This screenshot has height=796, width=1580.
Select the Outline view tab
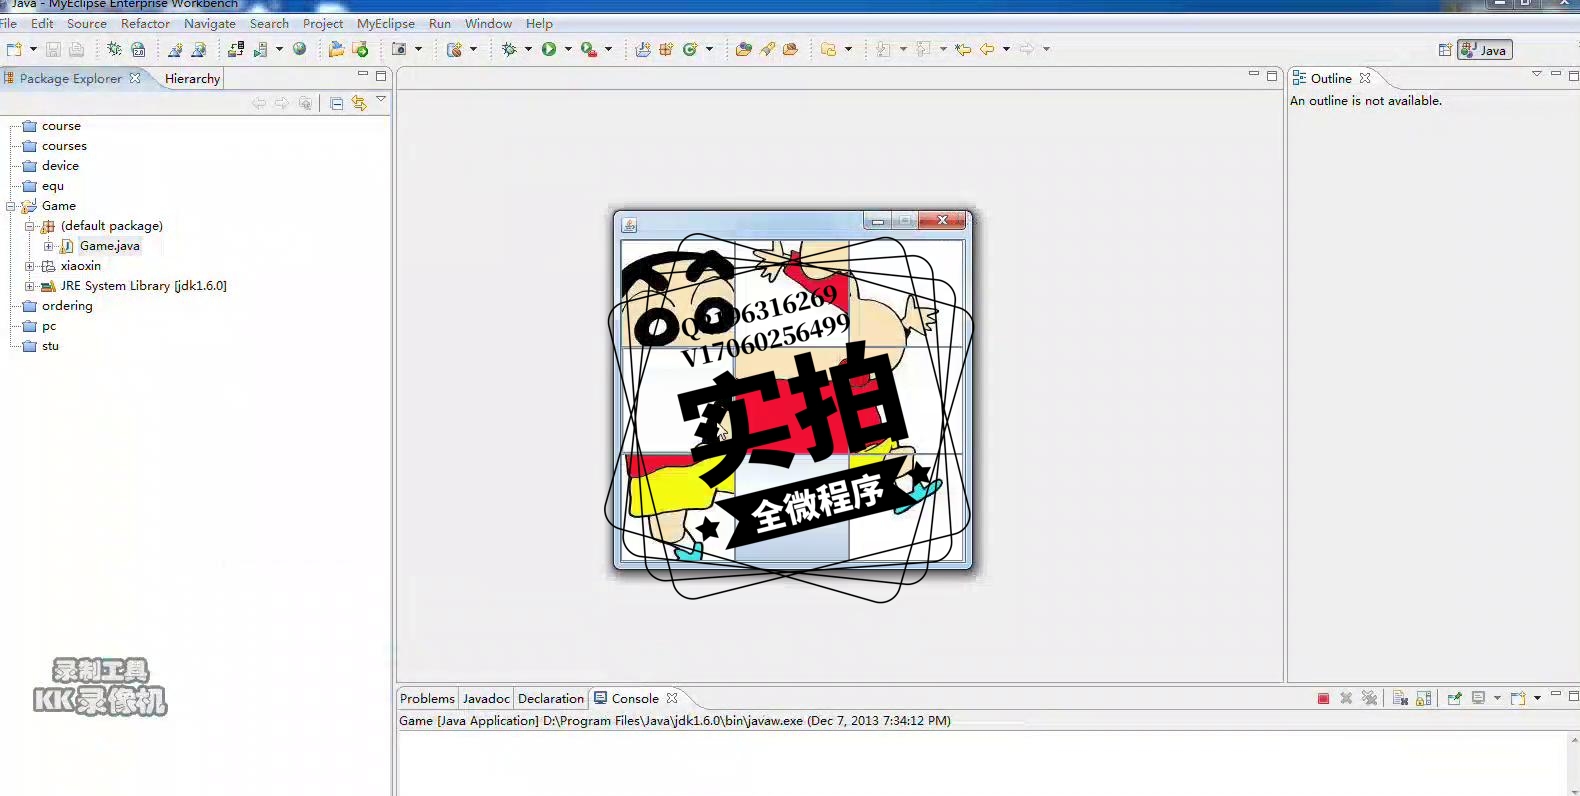(x=1331, y=78)
